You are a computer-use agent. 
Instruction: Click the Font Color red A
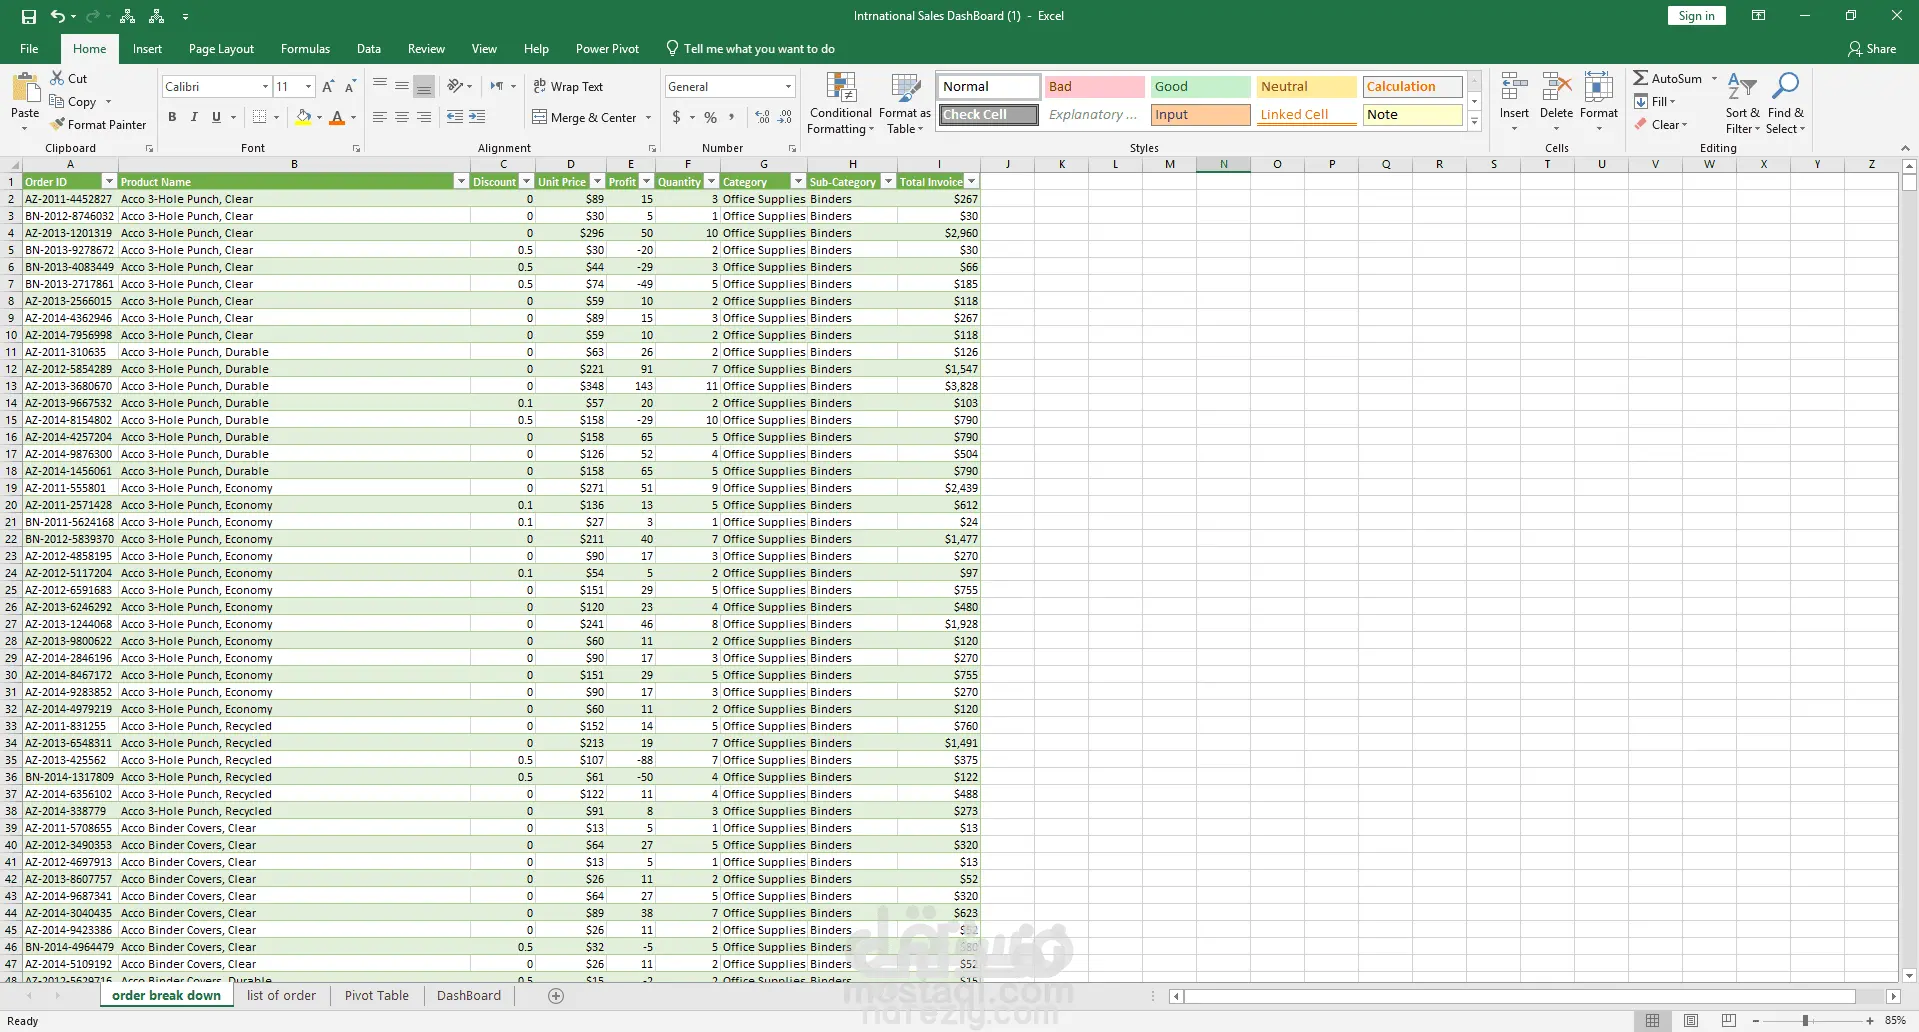337,117
